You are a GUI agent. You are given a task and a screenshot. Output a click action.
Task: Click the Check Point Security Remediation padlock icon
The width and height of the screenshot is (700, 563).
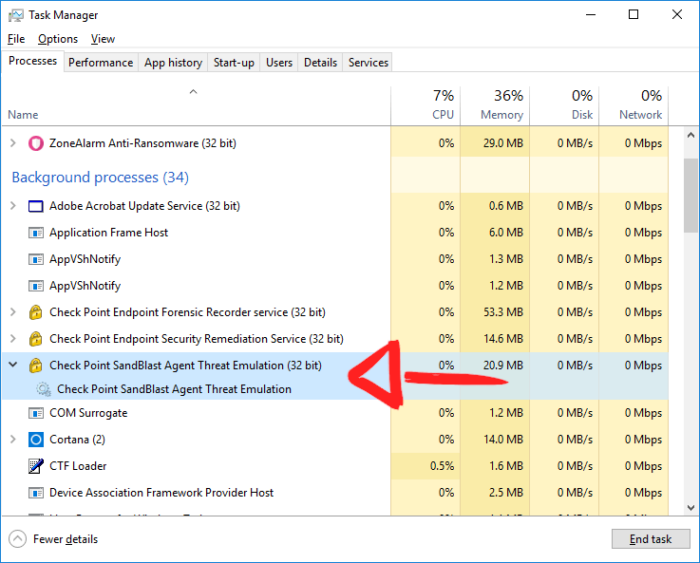[x=36, y=339]
